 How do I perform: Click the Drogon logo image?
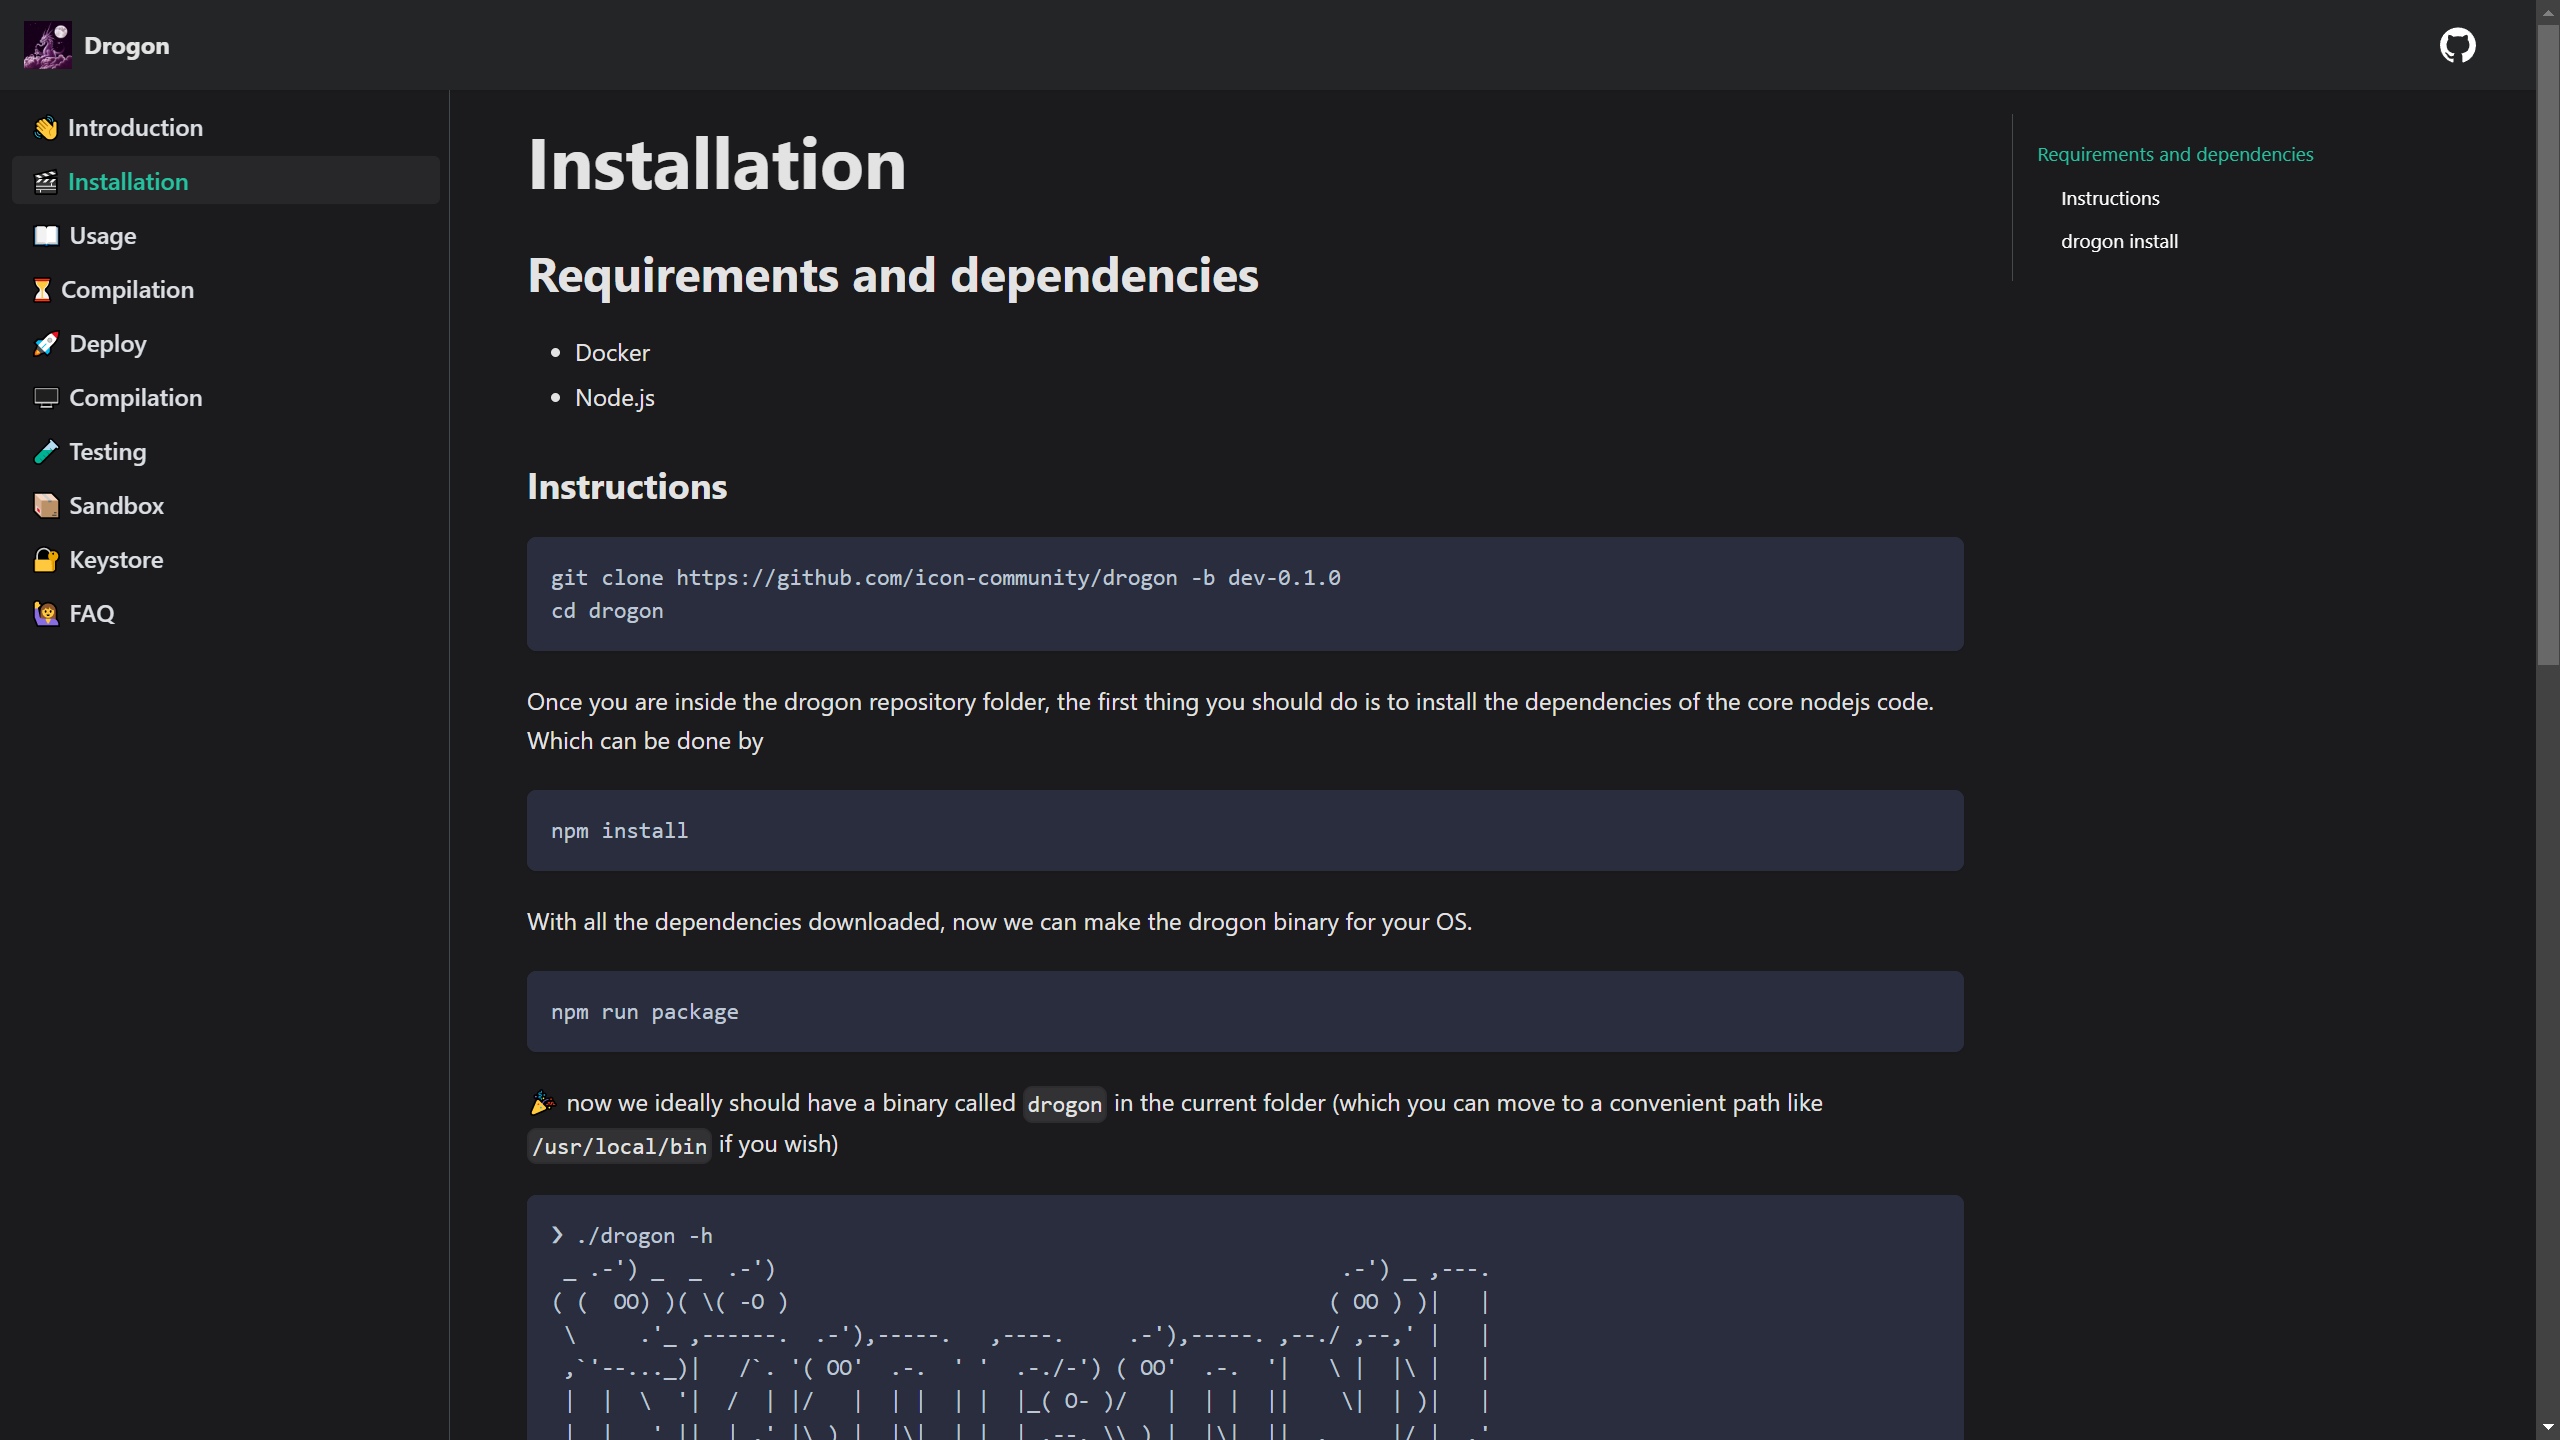[47, 45]
